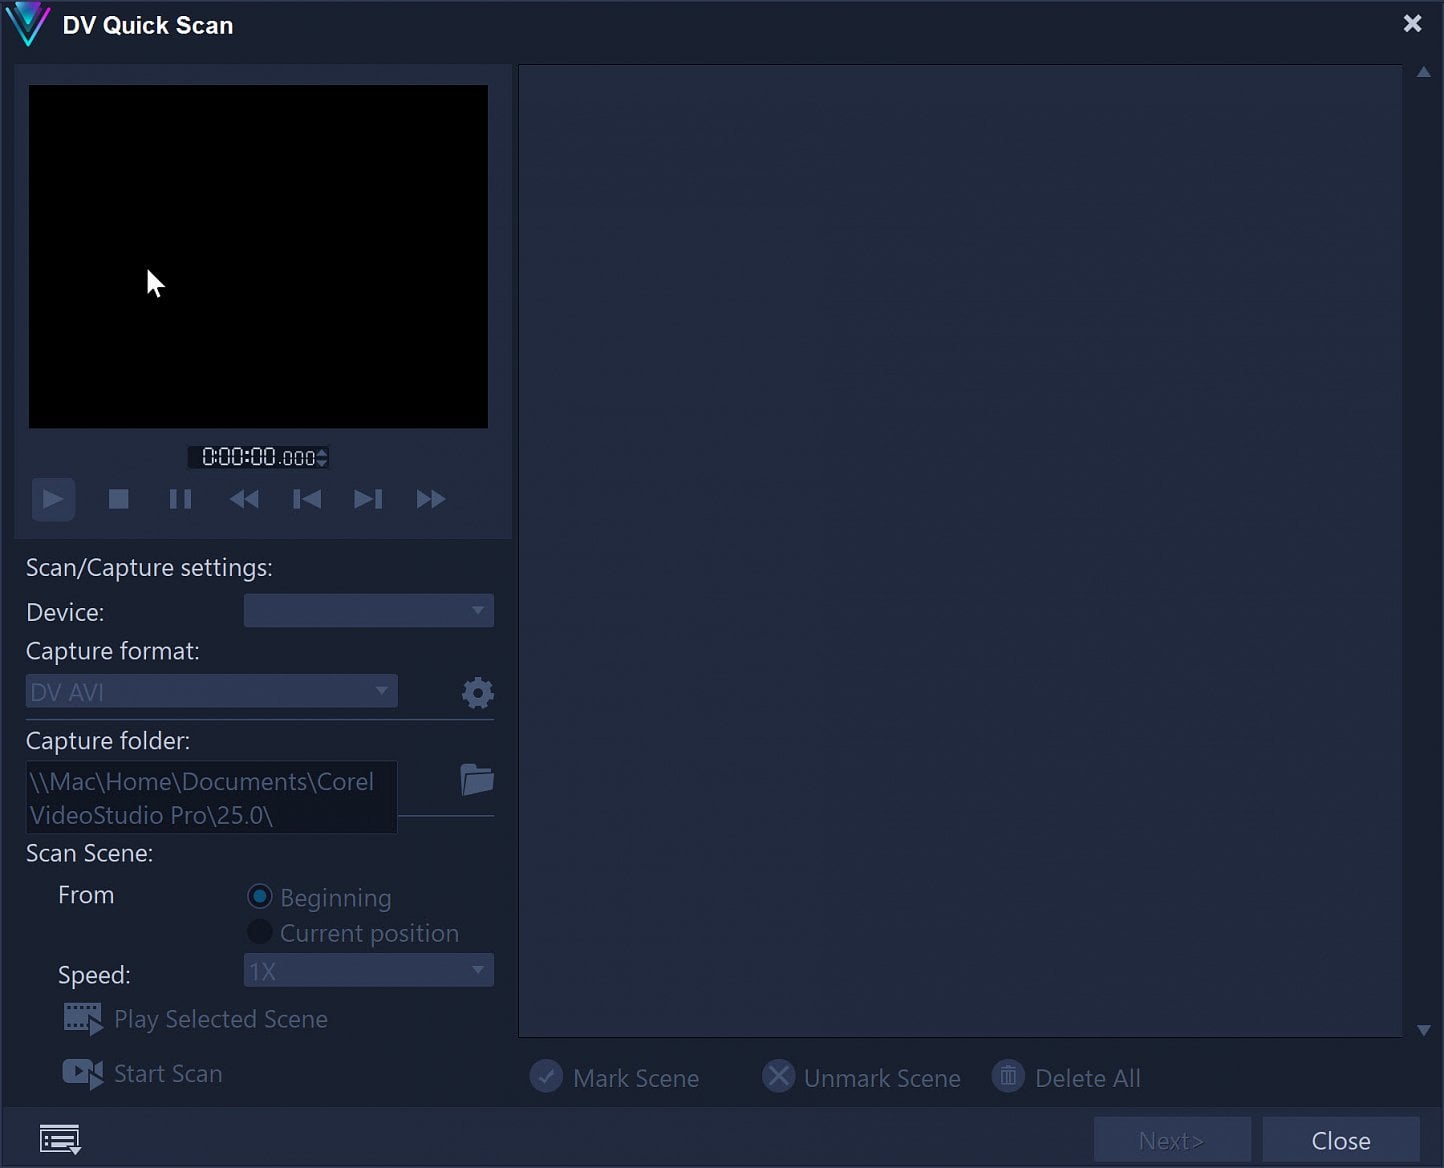The width and height of the screenshot is (1444, 1168).
Task: Open the options list icon at bottom-left
Action: coord(60,1139)
